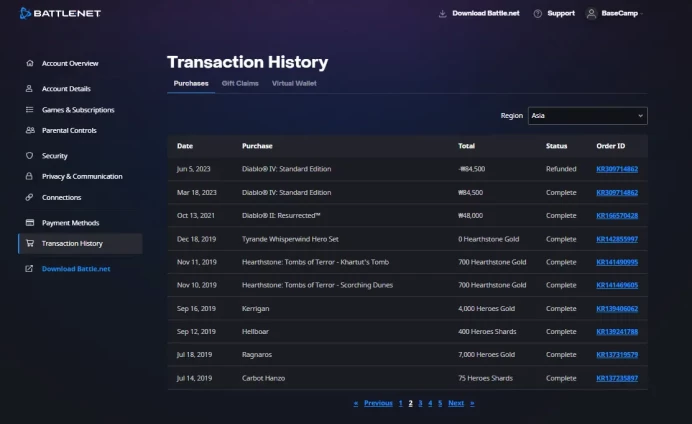Click the Refunded status text
692x424 pixels.
point(561,169)
